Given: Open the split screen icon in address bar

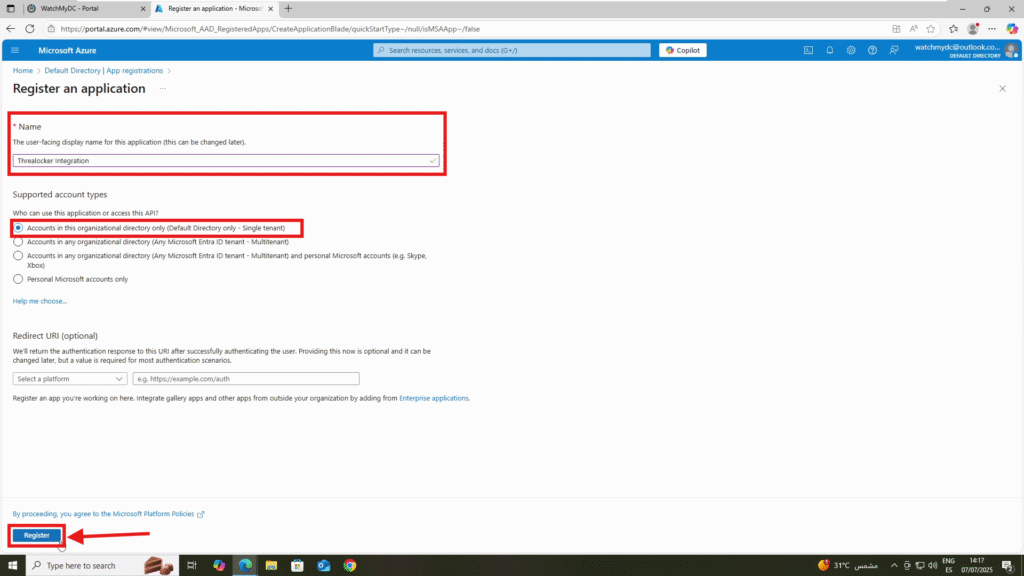Looking at the screenshot, I should 896,29.
